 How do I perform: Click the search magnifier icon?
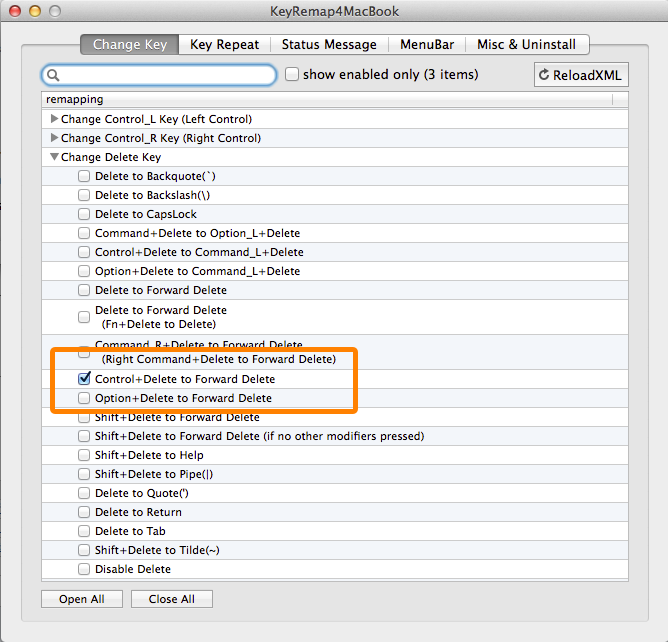click(x=54, y=75)
